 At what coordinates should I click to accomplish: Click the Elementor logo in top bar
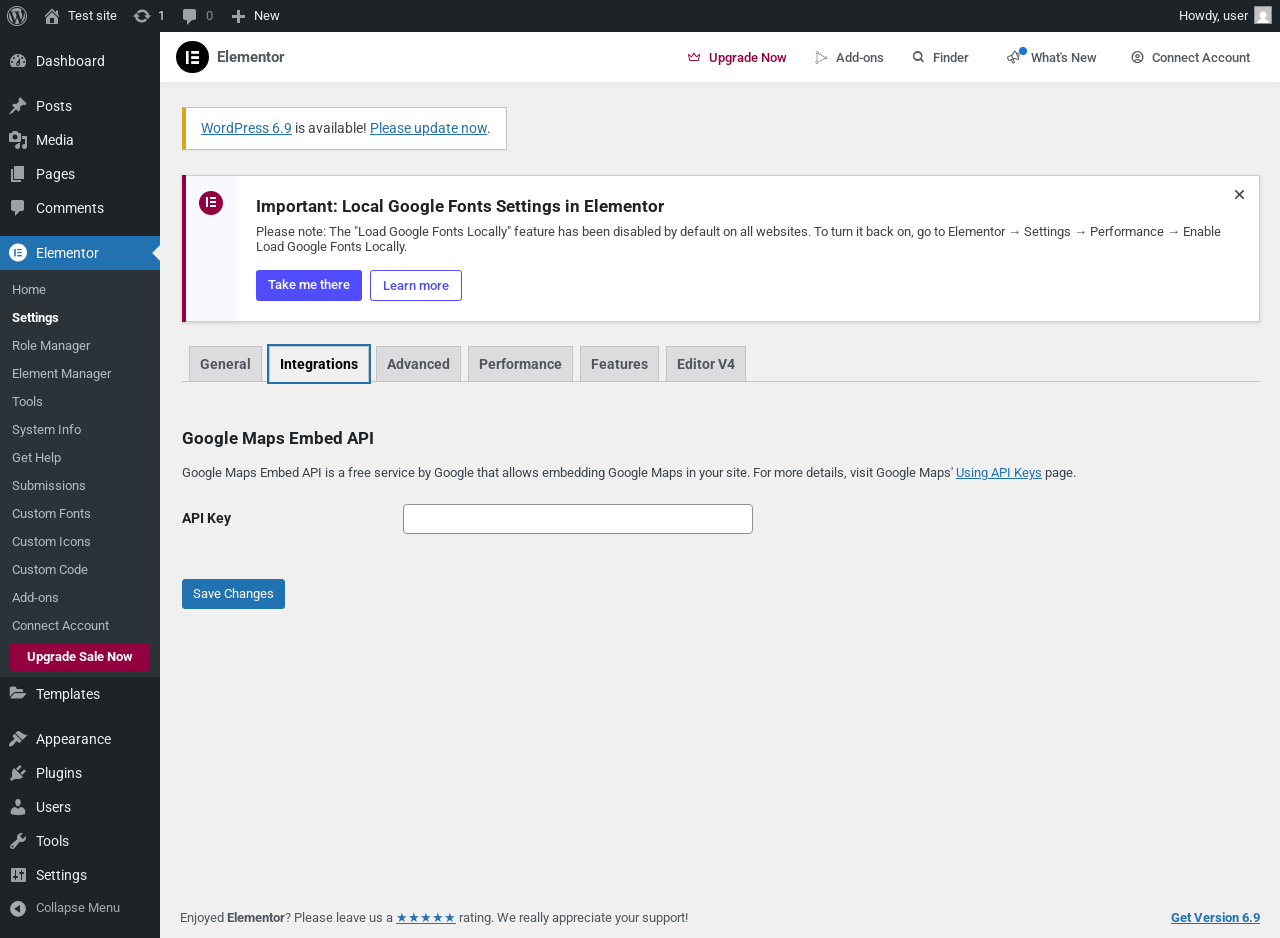(192, 57)
